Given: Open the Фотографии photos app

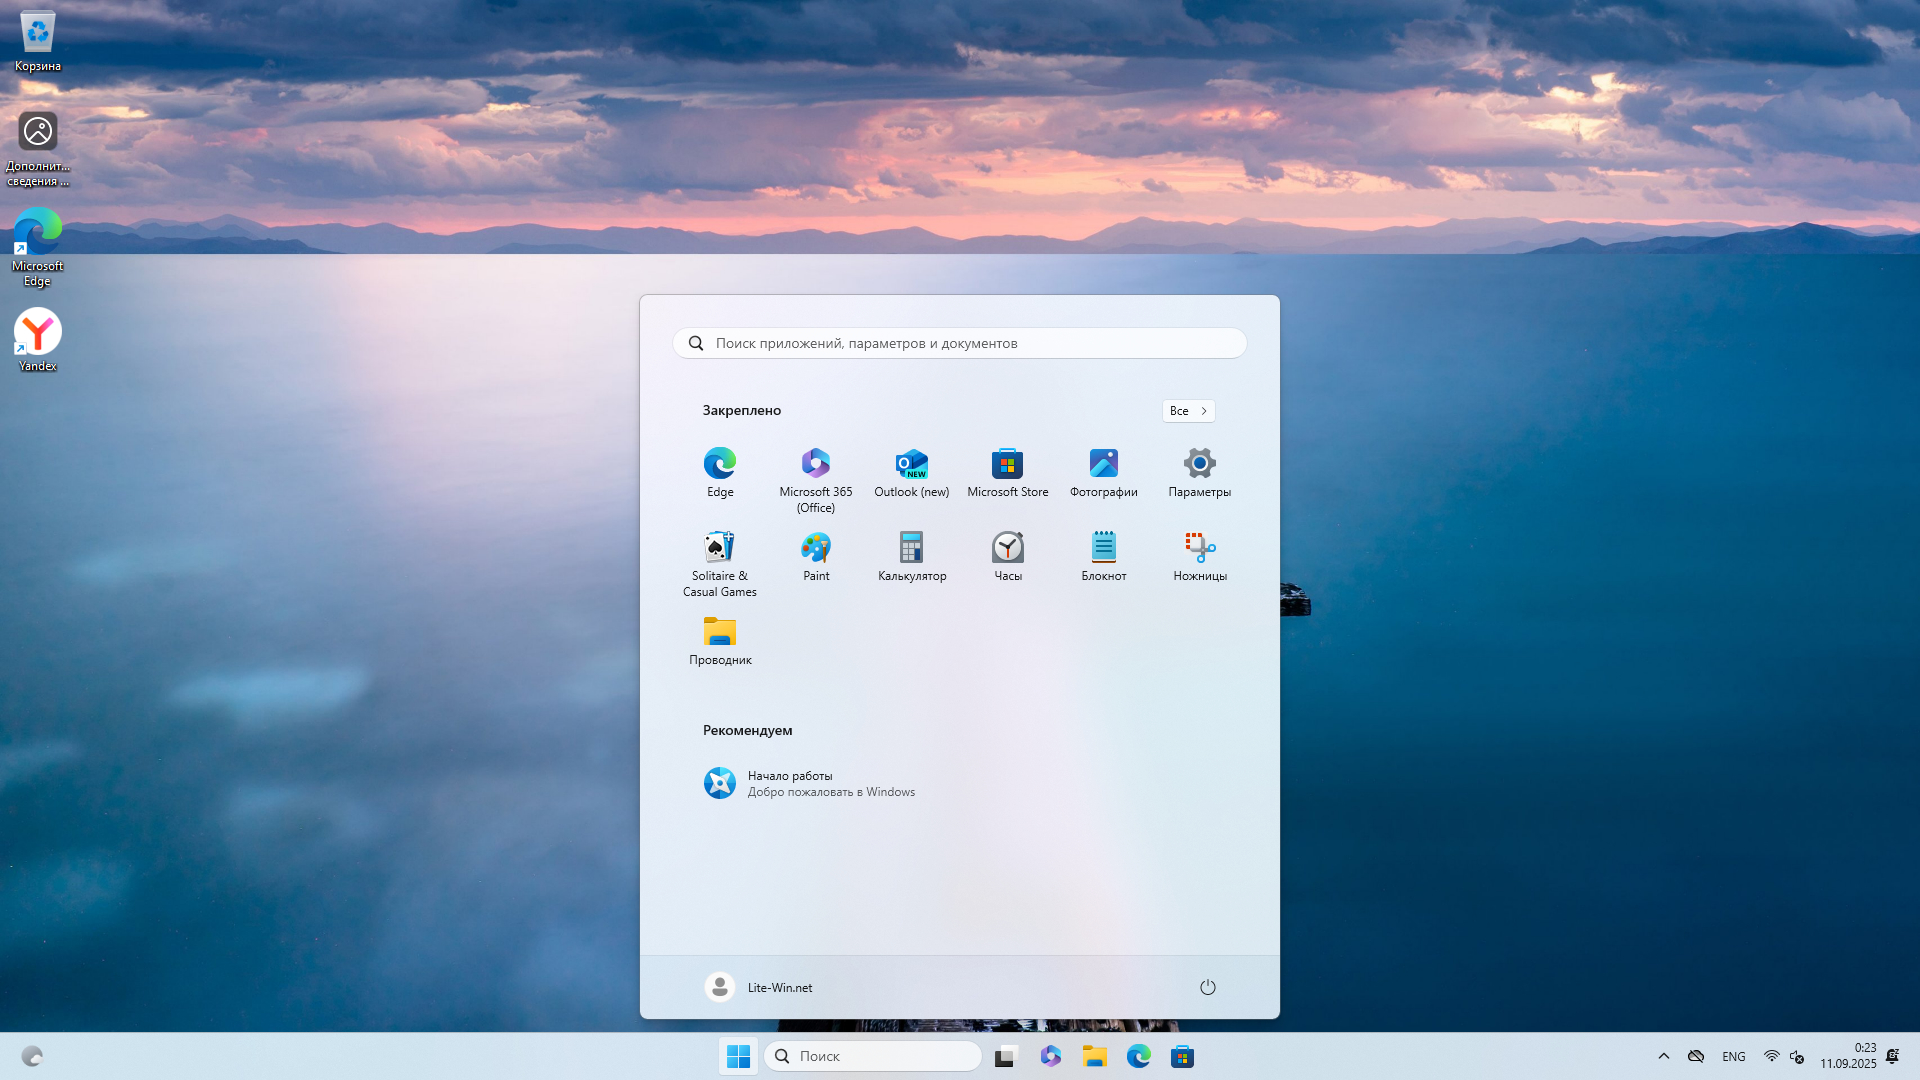Looking at the screenshot, I should click(x=1104, y=464).
